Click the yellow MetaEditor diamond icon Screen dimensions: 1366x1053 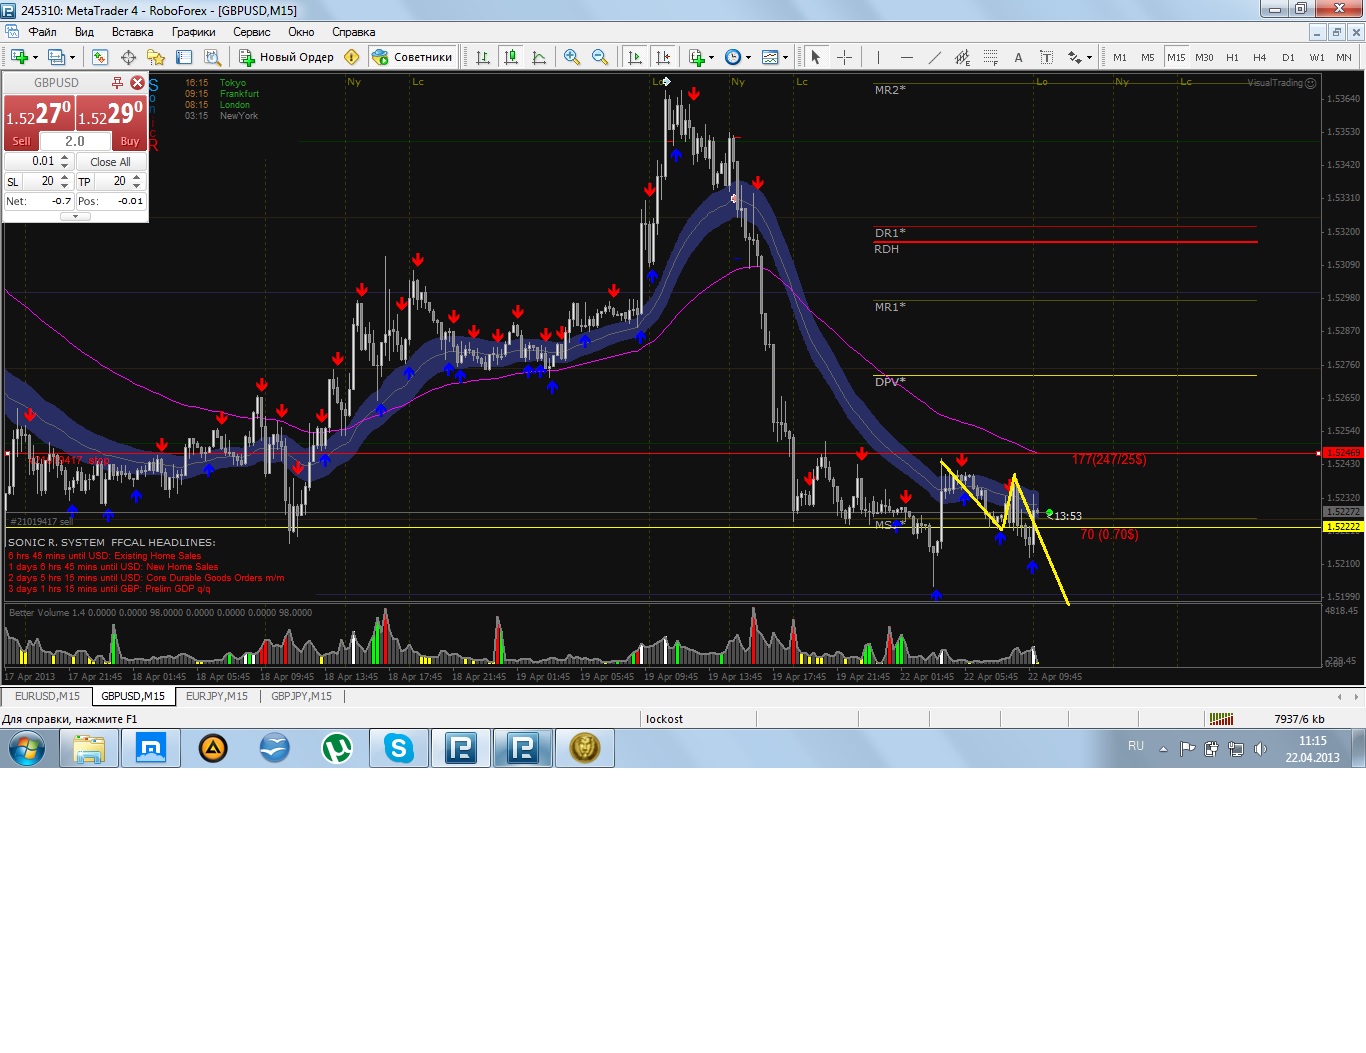351,57
